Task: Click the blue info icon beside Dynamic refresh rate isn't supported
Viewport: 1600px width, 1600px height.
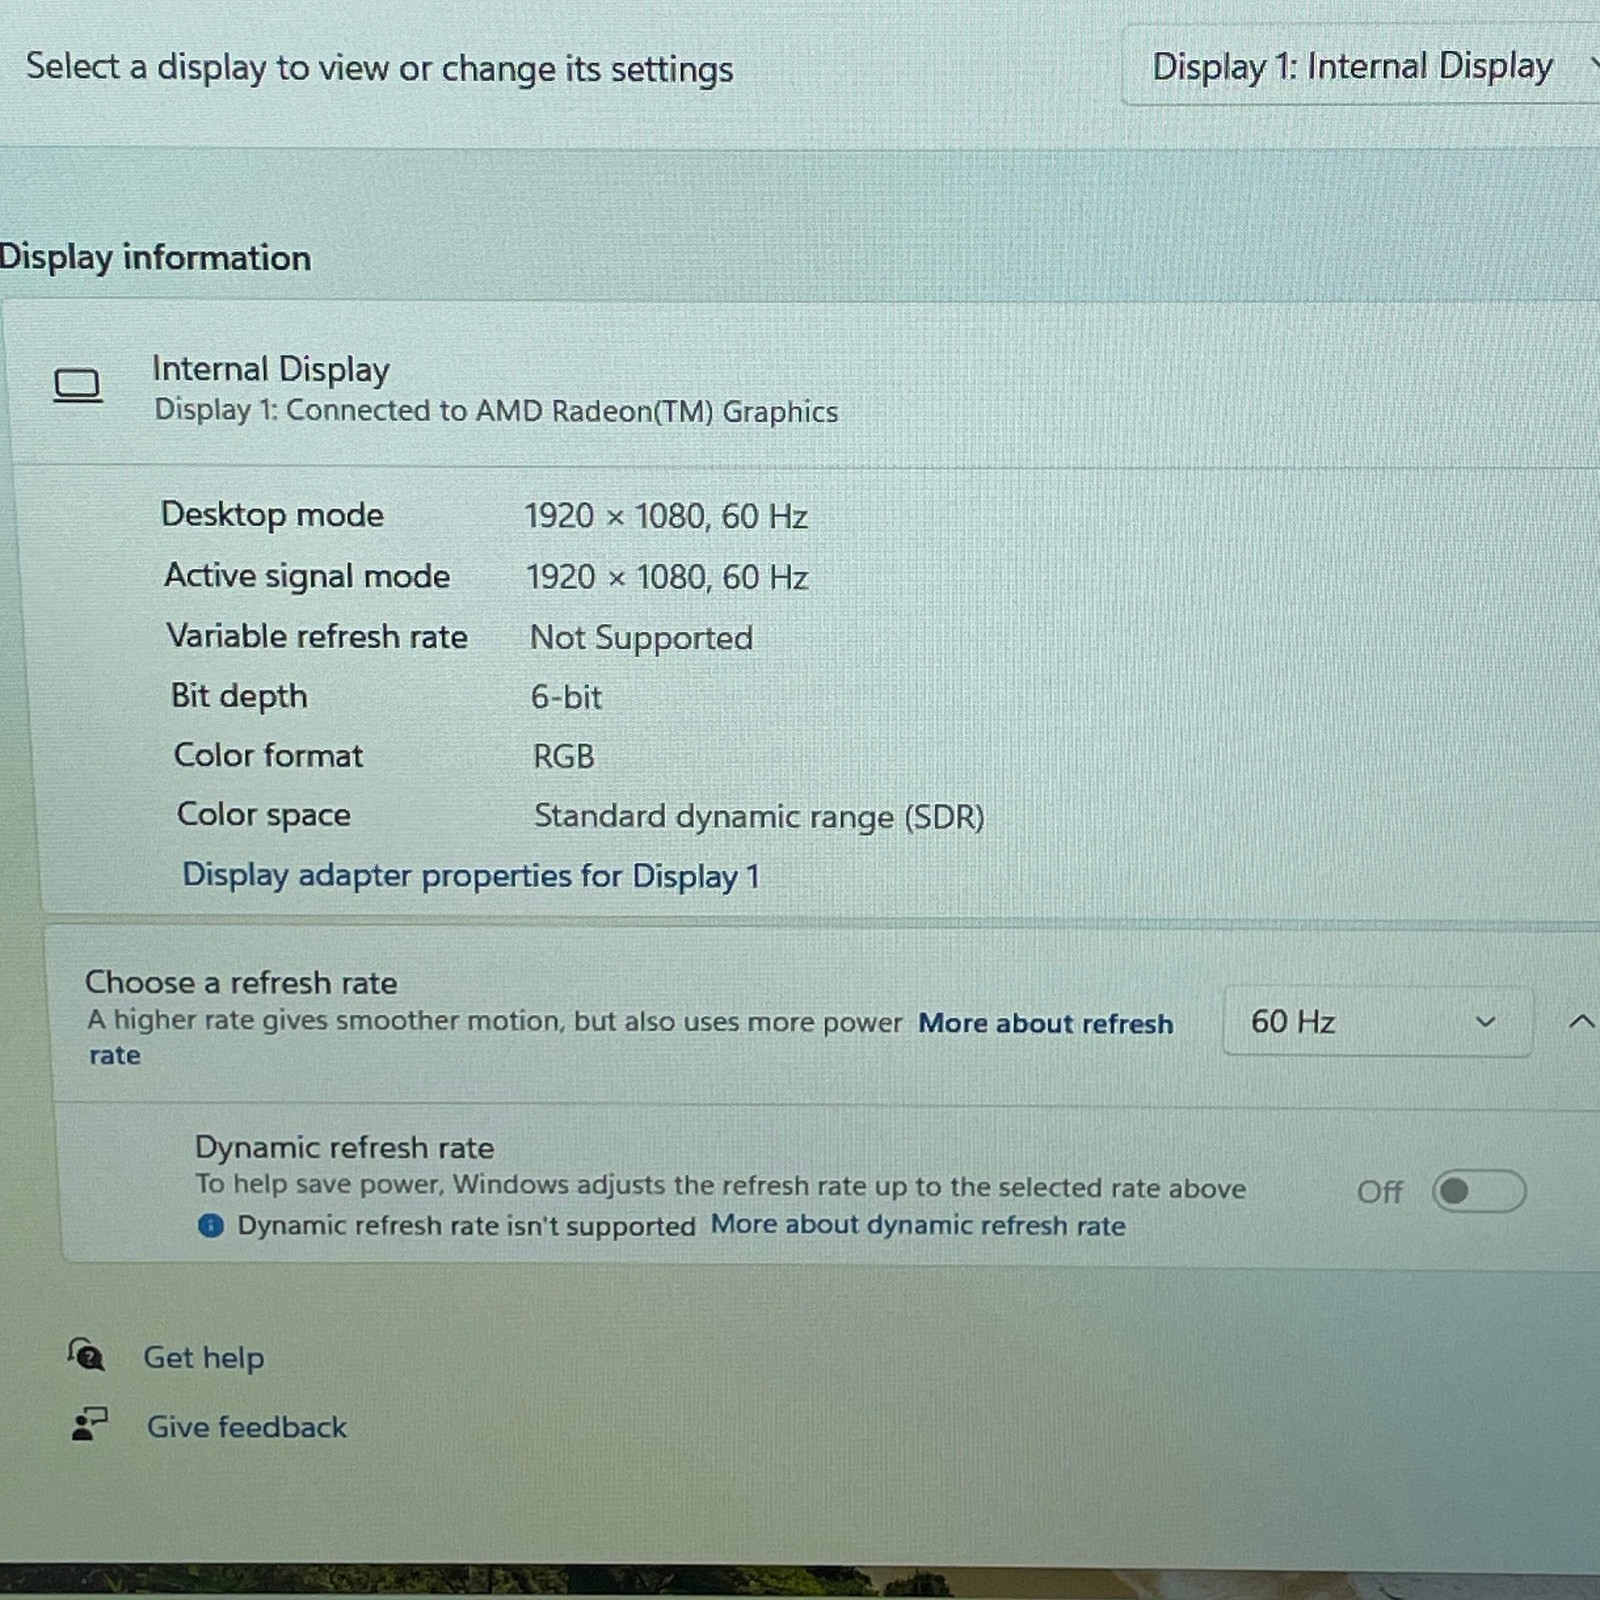Action: [x=211, y=1226]
